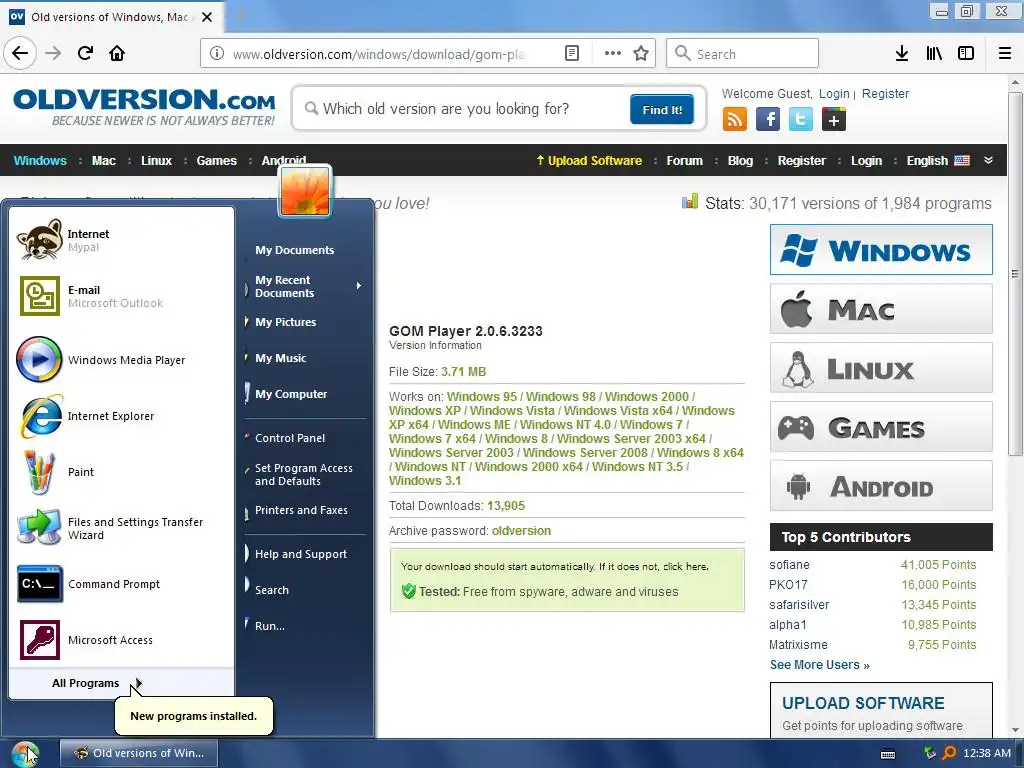This screenshot has width=1024, height=768.
Task: Open the Downloads arrow in toolbar
Action: [901, 53]
